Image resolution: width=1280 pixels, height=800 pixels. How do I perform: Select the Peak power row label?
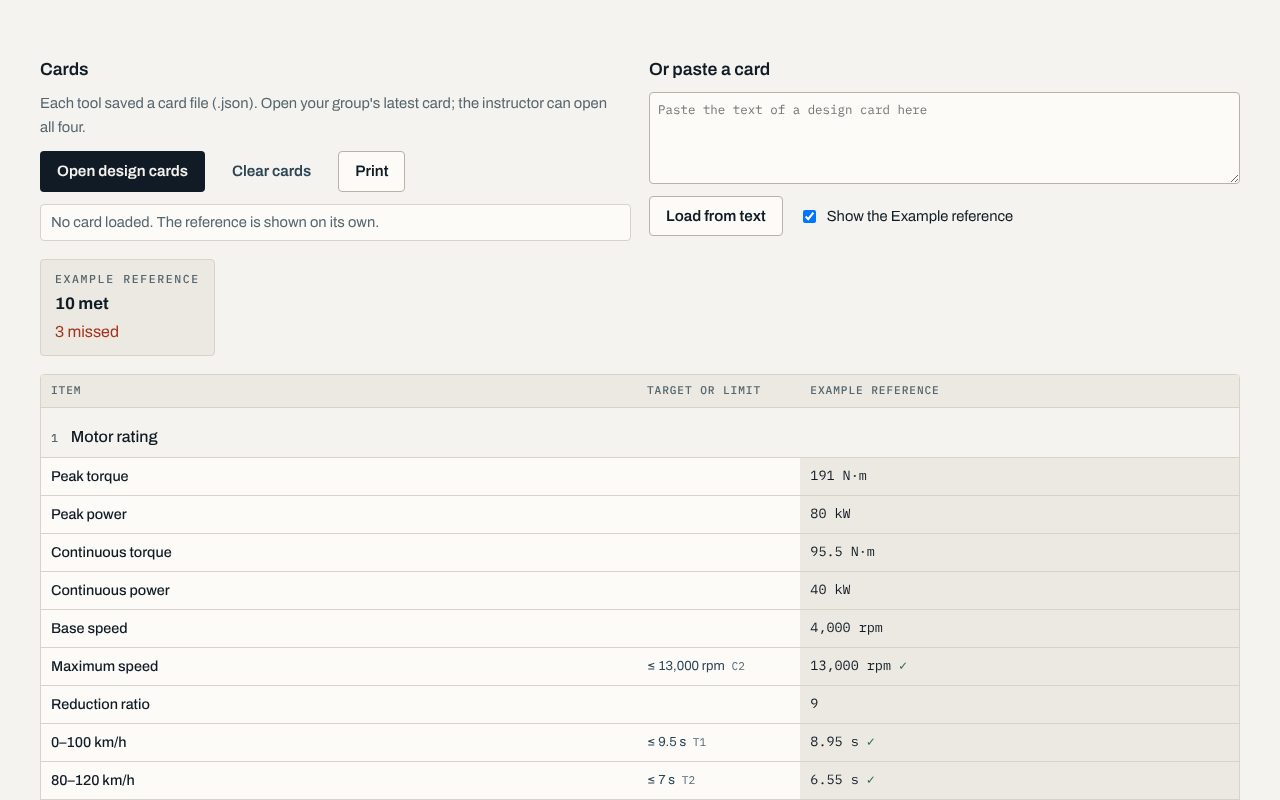pyautogui.click(x=89, y=514)
